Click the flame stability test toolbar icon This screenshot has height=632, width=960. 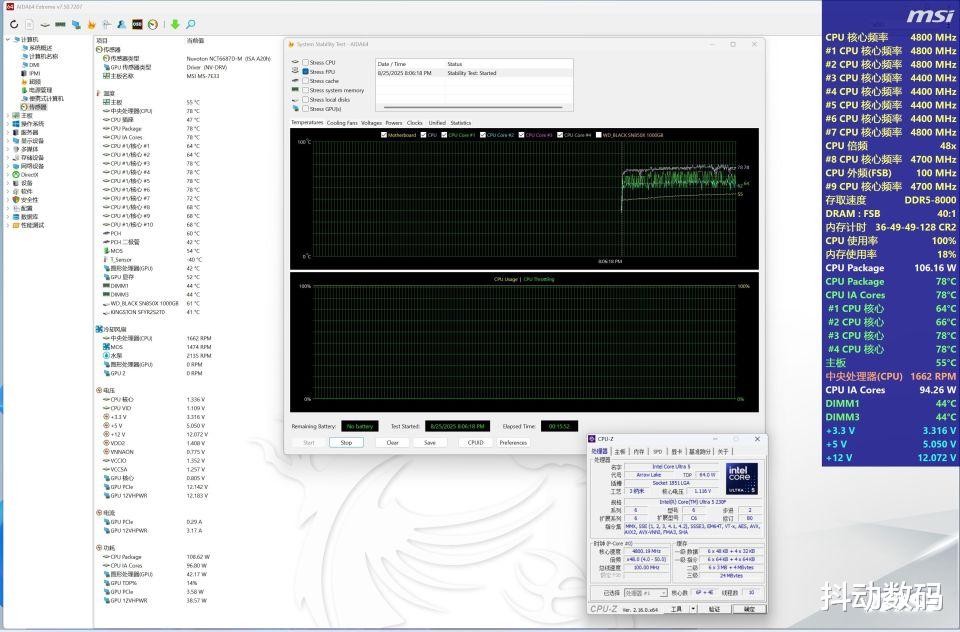click(92, 24)
